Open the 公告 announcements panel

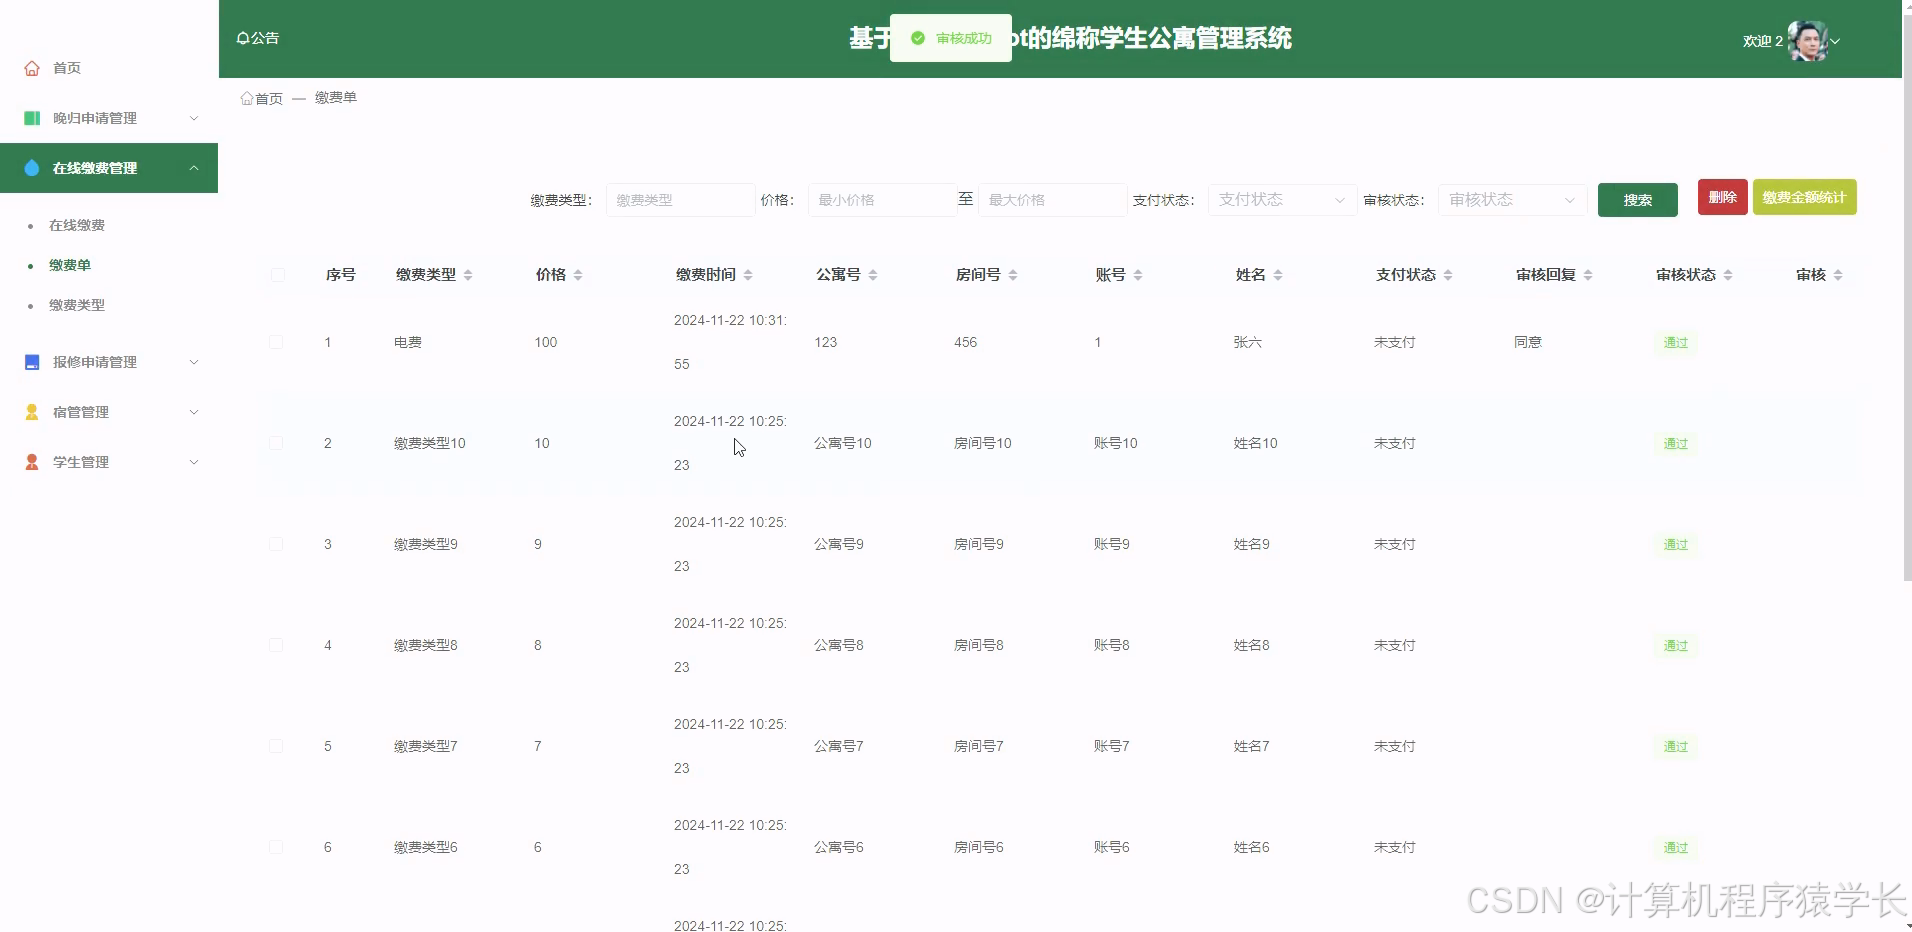258,37
